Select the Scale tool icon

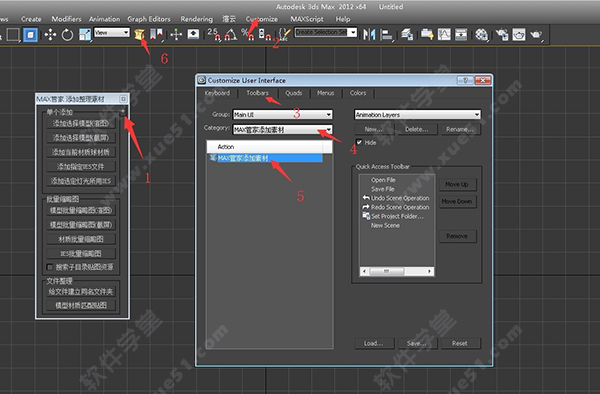tap(84, 35)
